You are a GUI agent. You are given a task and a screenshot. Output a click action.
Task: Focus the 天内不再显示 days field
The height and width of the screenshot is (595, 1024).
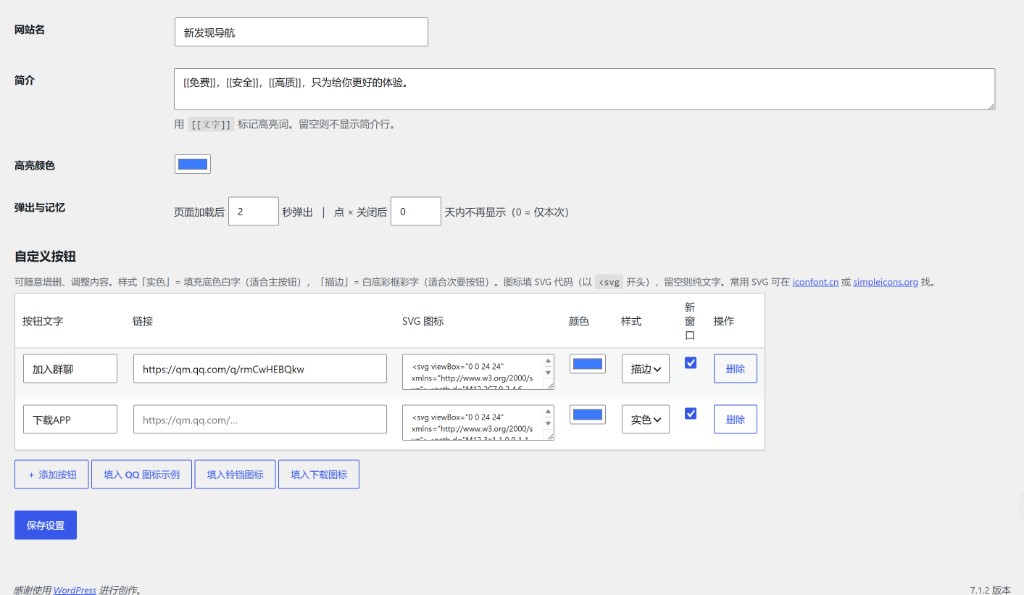416,212
